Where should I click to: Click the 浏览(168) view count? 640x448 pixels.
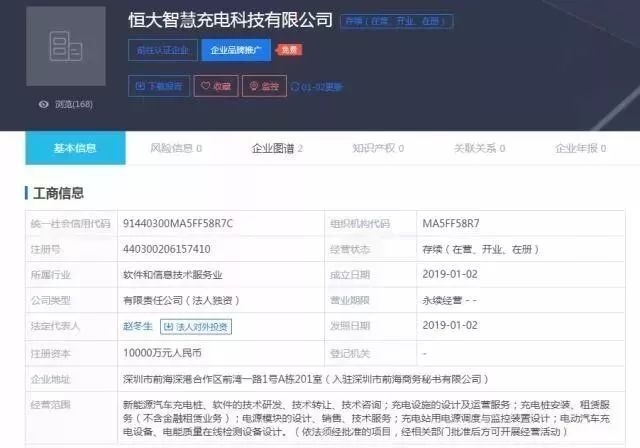74,104
